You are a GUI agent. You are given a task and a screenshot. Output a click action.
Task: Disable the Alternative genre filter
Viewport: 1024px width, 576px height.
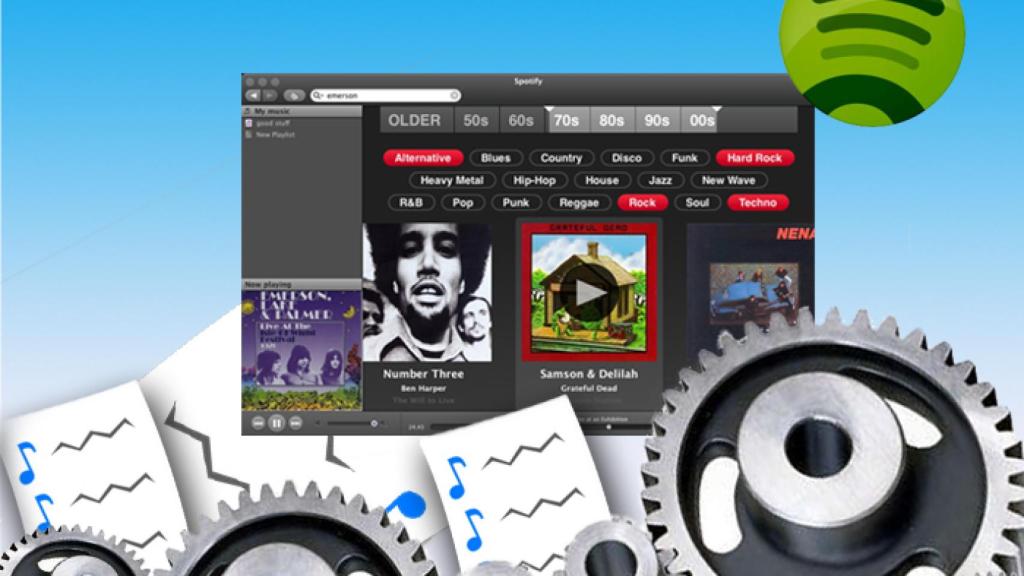tap(423, 158)
